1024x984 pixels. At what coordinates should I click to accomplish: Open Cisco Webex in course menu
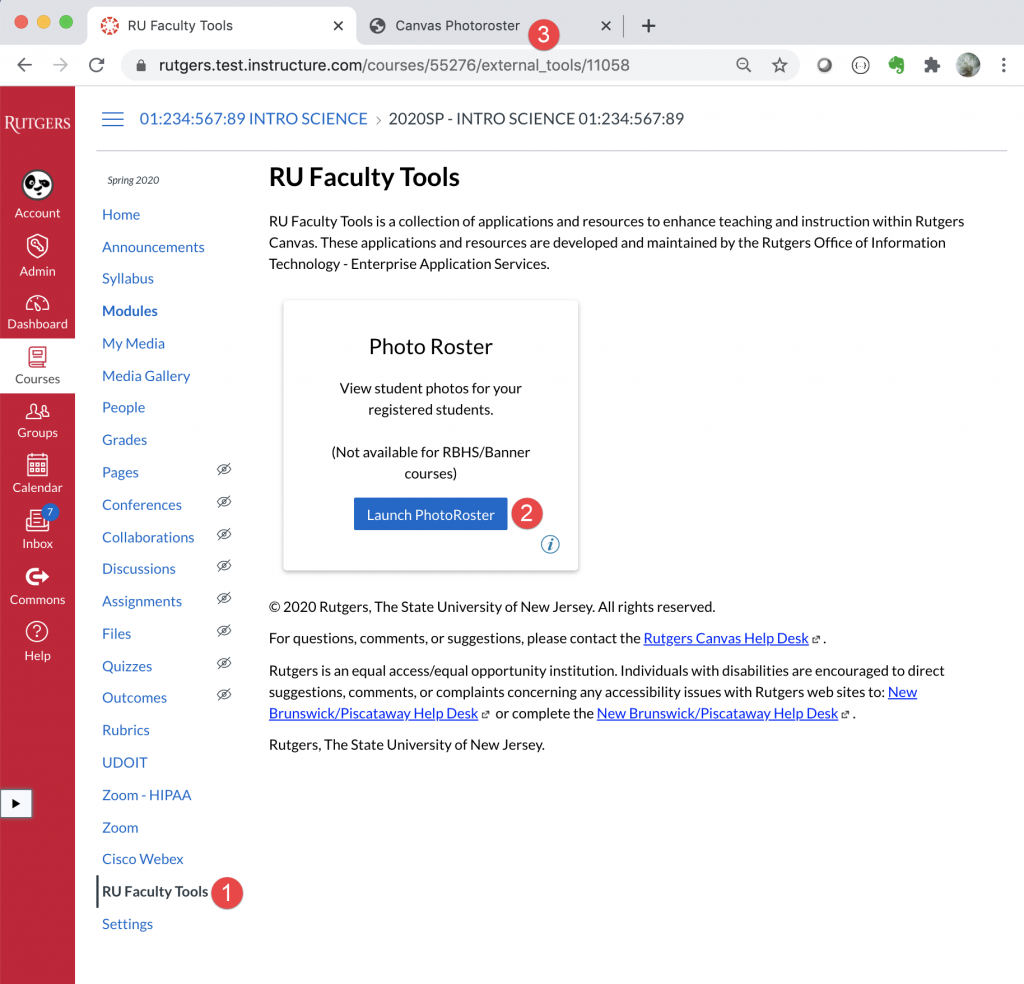coord(142,859)
